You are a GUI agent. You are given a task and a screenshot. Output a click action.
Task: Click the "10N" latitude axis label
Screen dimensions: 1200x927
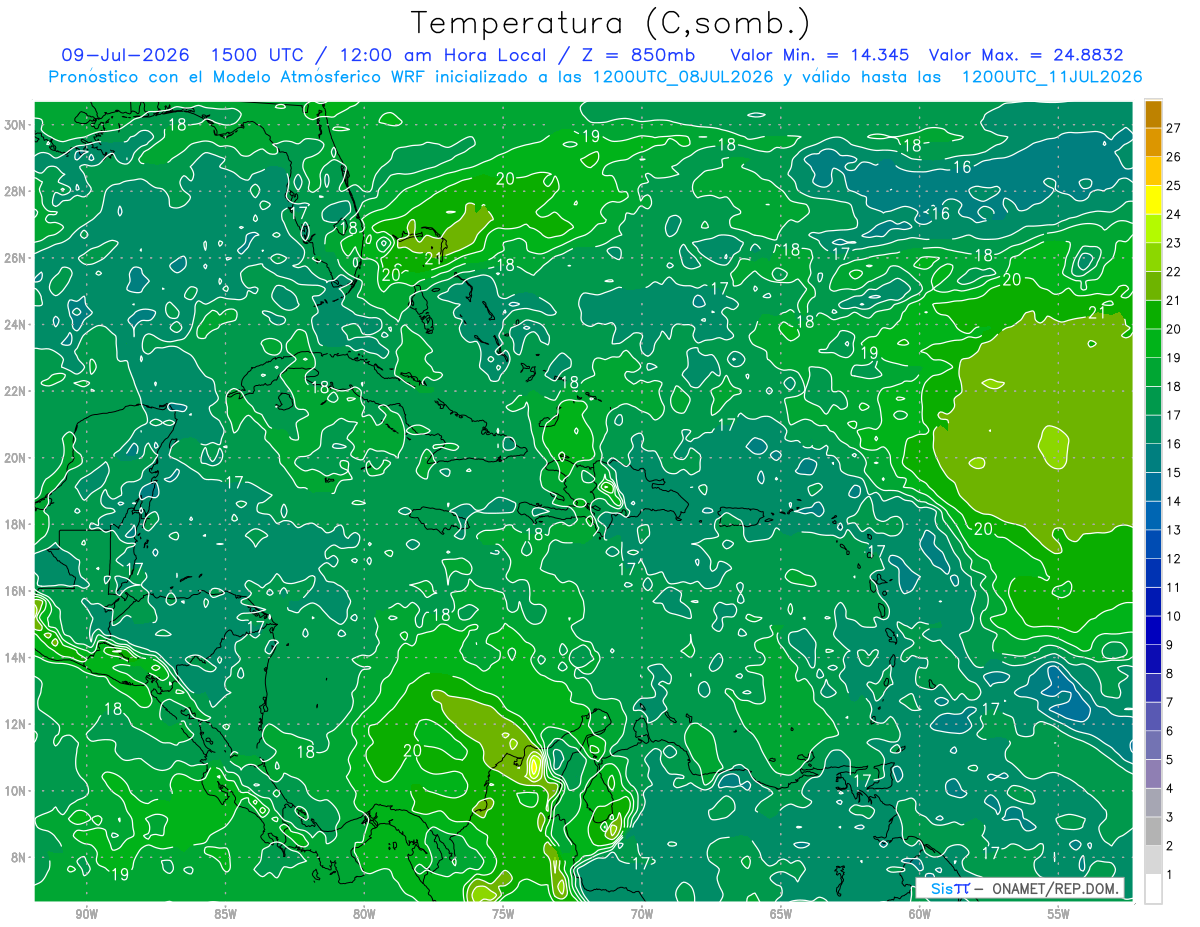[17, 791]
